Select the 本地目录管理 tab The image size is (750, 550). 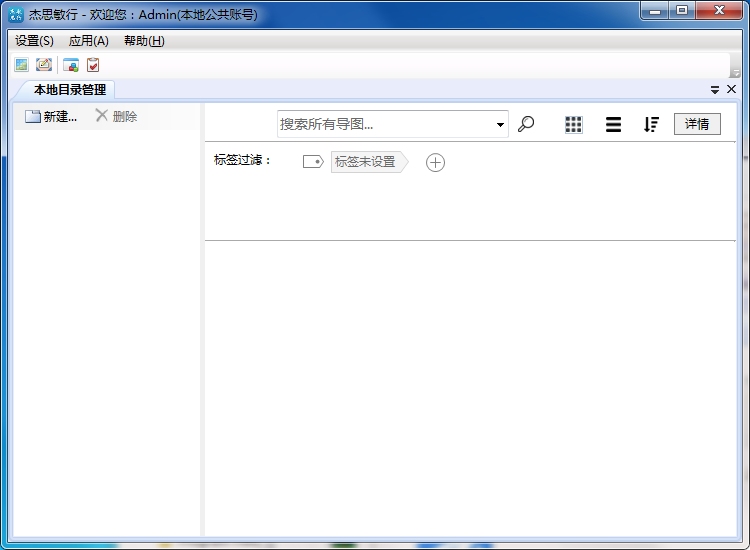coord(69,90)
